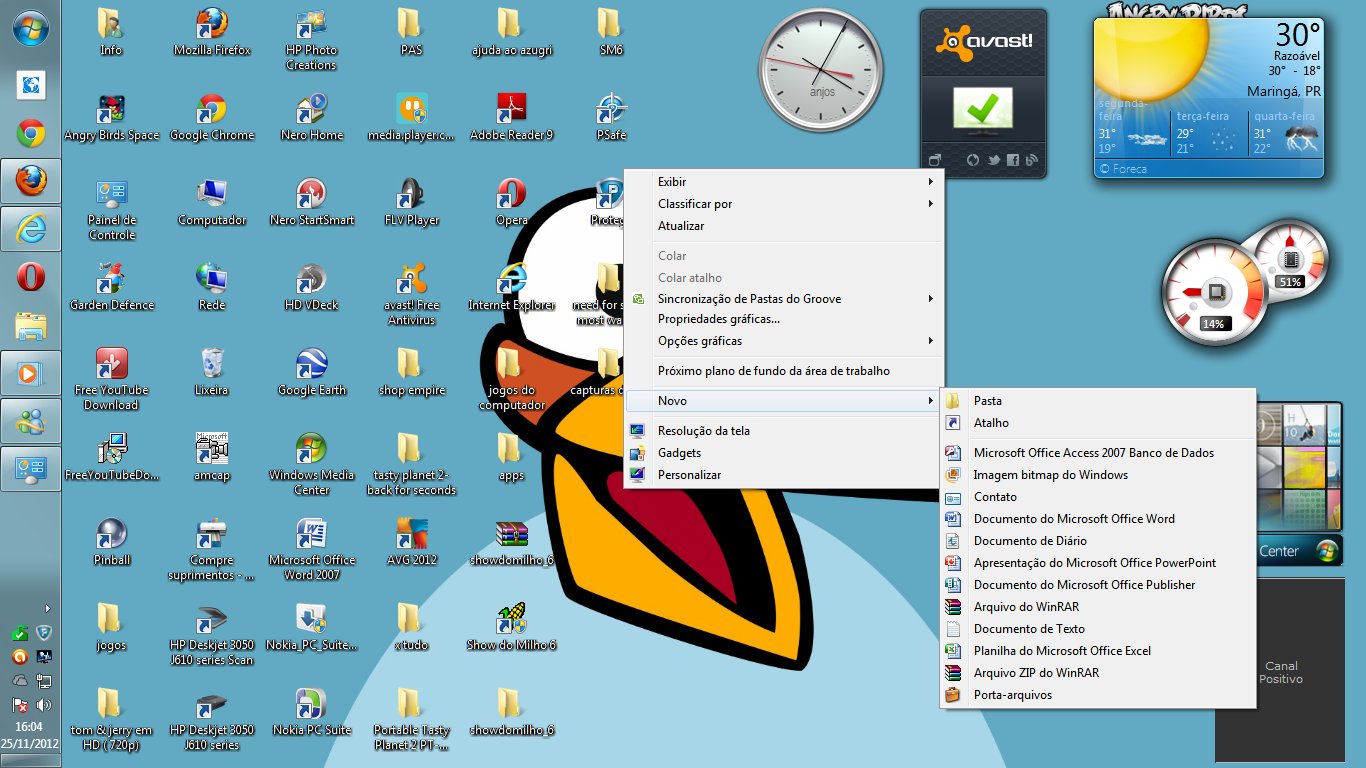The height and width of the screenshot is (768, 1366).
Task: Open the Google Chrome desktop shortcut
Action: tap(212, 117)
